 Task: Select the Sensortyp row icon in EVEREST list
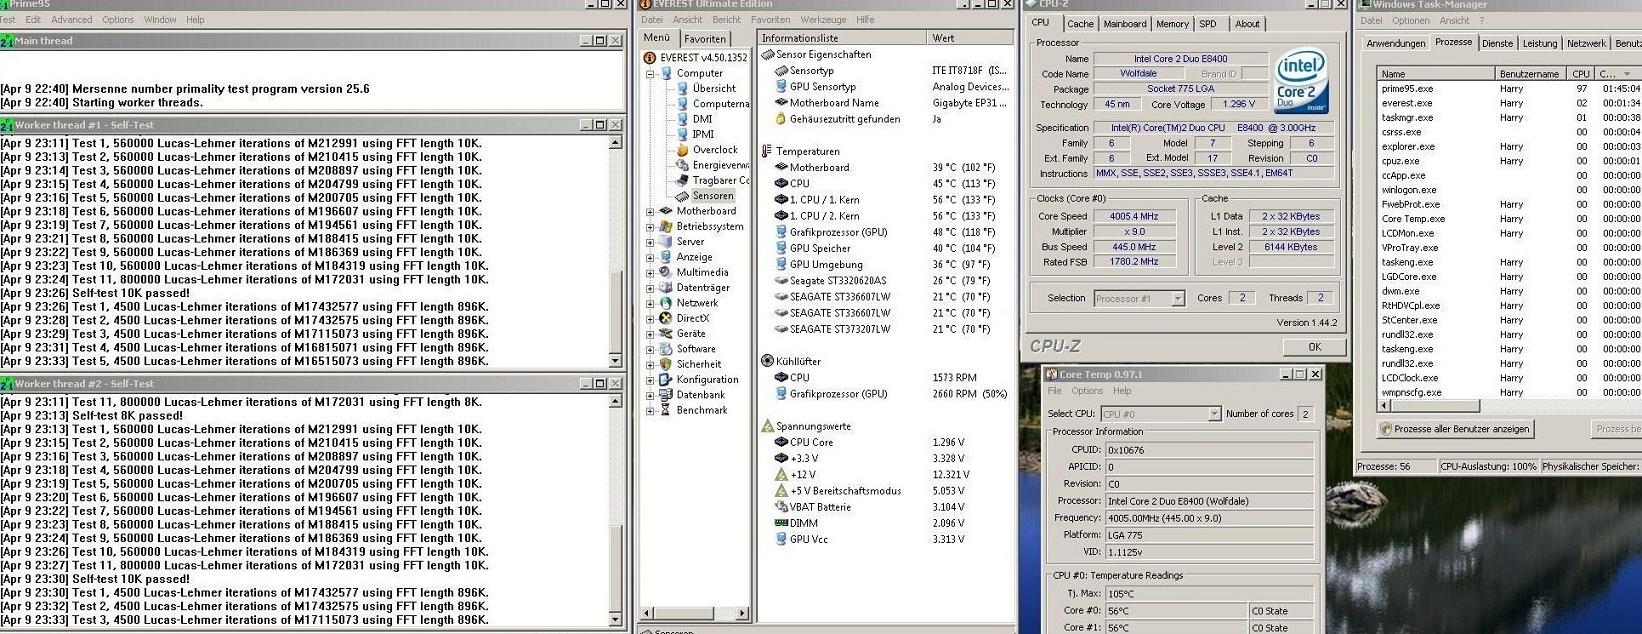pyautogui.click(x=781, y=71)
